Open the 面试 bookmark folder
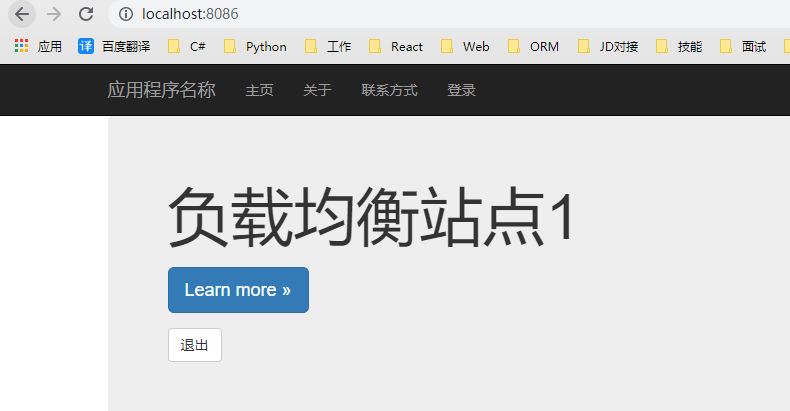Image resolution: width=790 pixels, height=411 pixels. tap(743, 46)
